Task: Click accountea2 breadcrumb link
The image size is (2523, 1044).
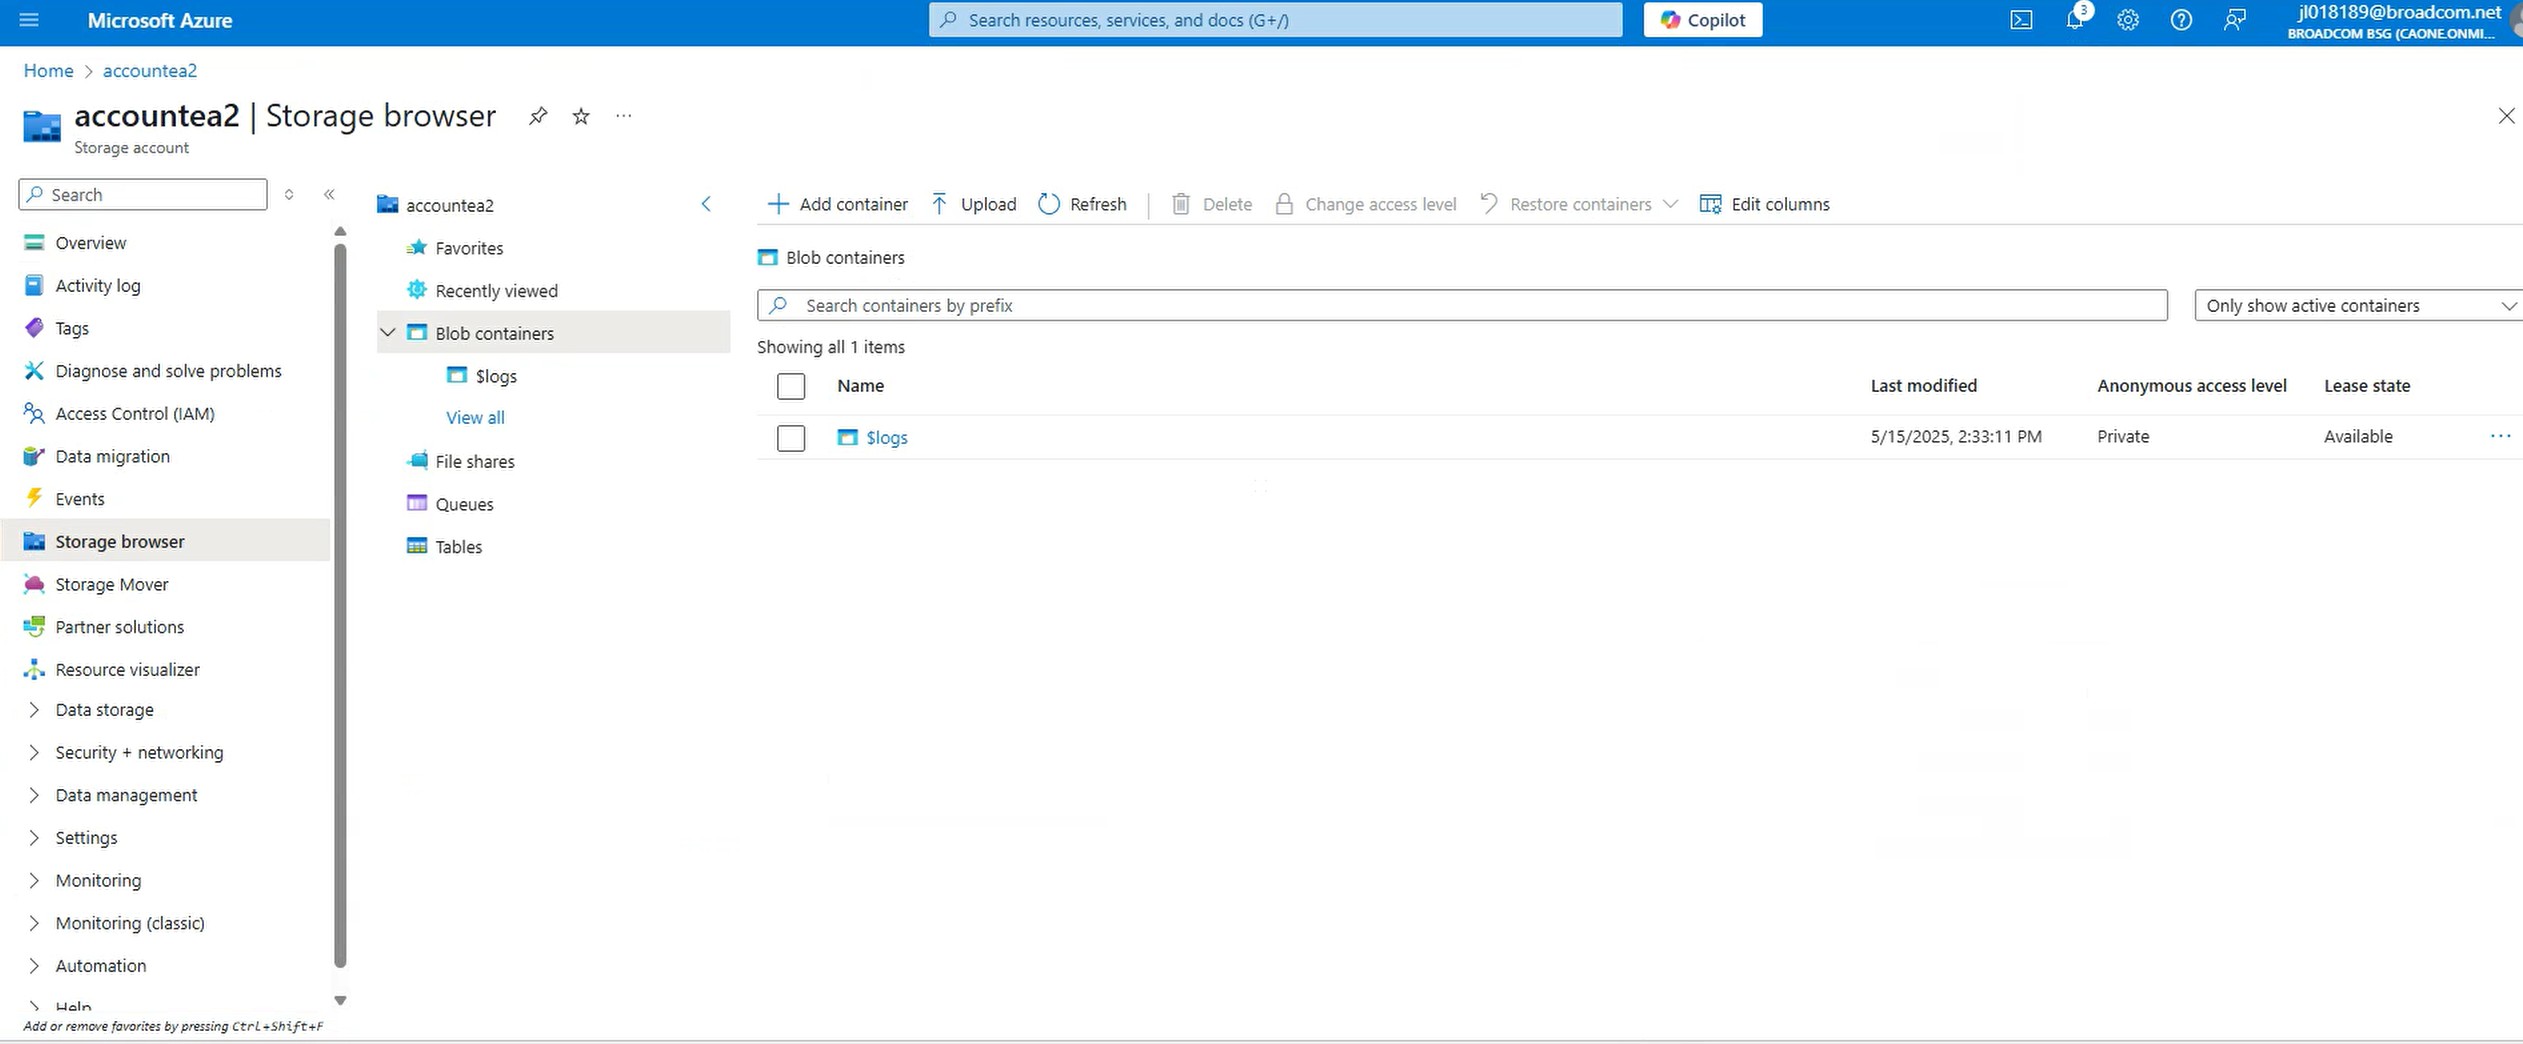Action: coord(150,71)
